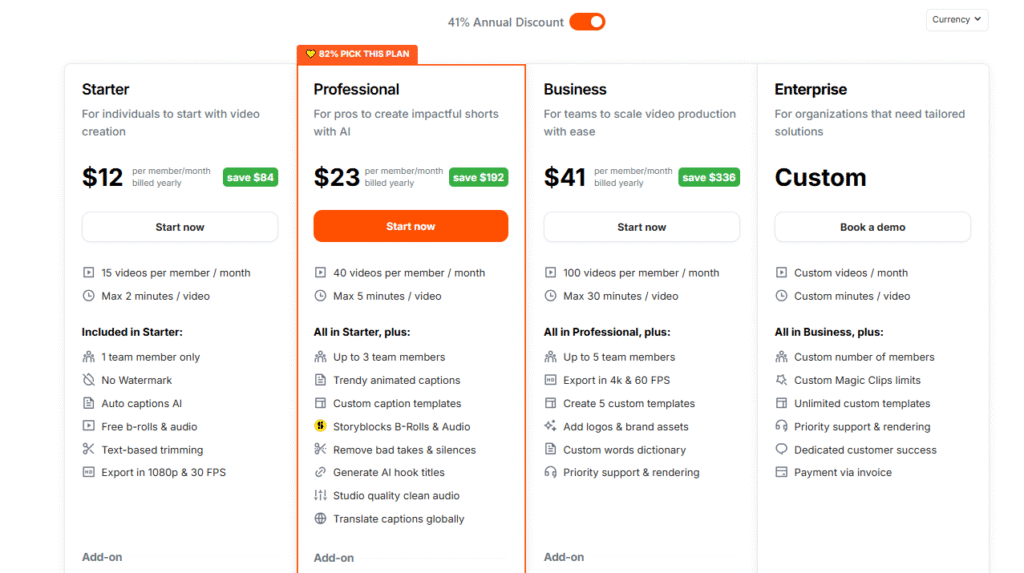Click Start now on the Professional plan
Screen dimensions: 1024x573
tap(410, 226)
